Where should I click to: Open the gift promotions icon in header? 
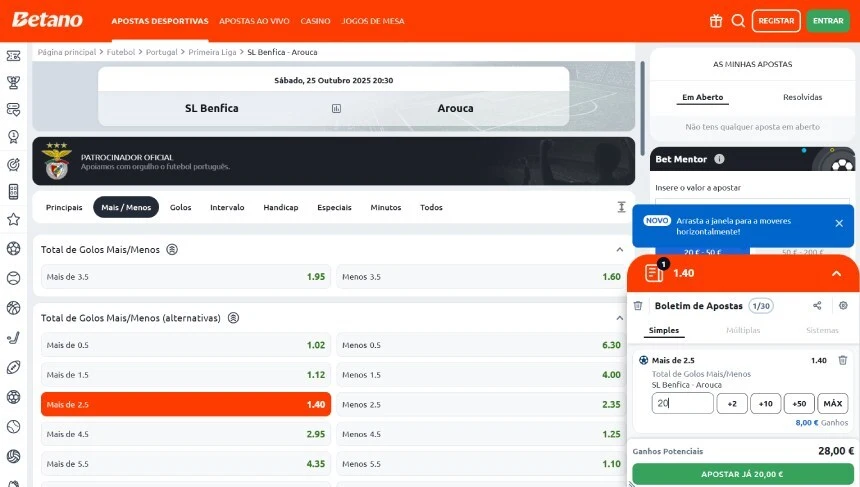tap(716, 20)
